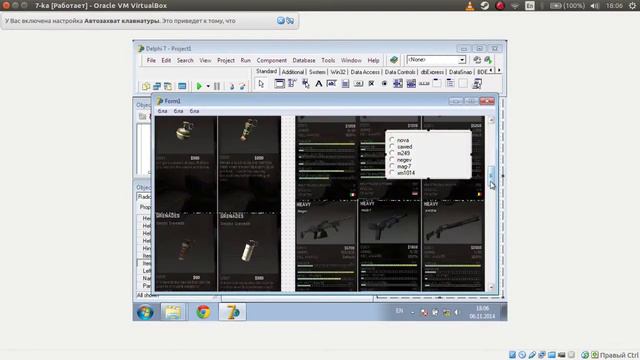Screen dimensions: 640x360
Task: Select the ScrollBar component in palette
Action: 424,84
